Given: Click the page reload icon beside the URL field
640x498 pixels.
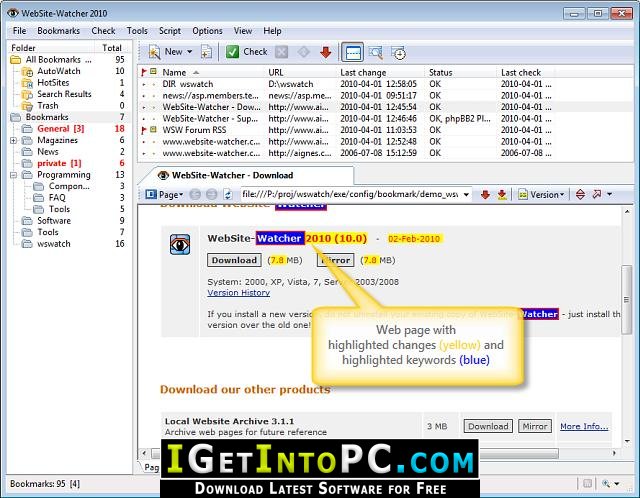Looking at the screenshot, I should pos(228,195).
